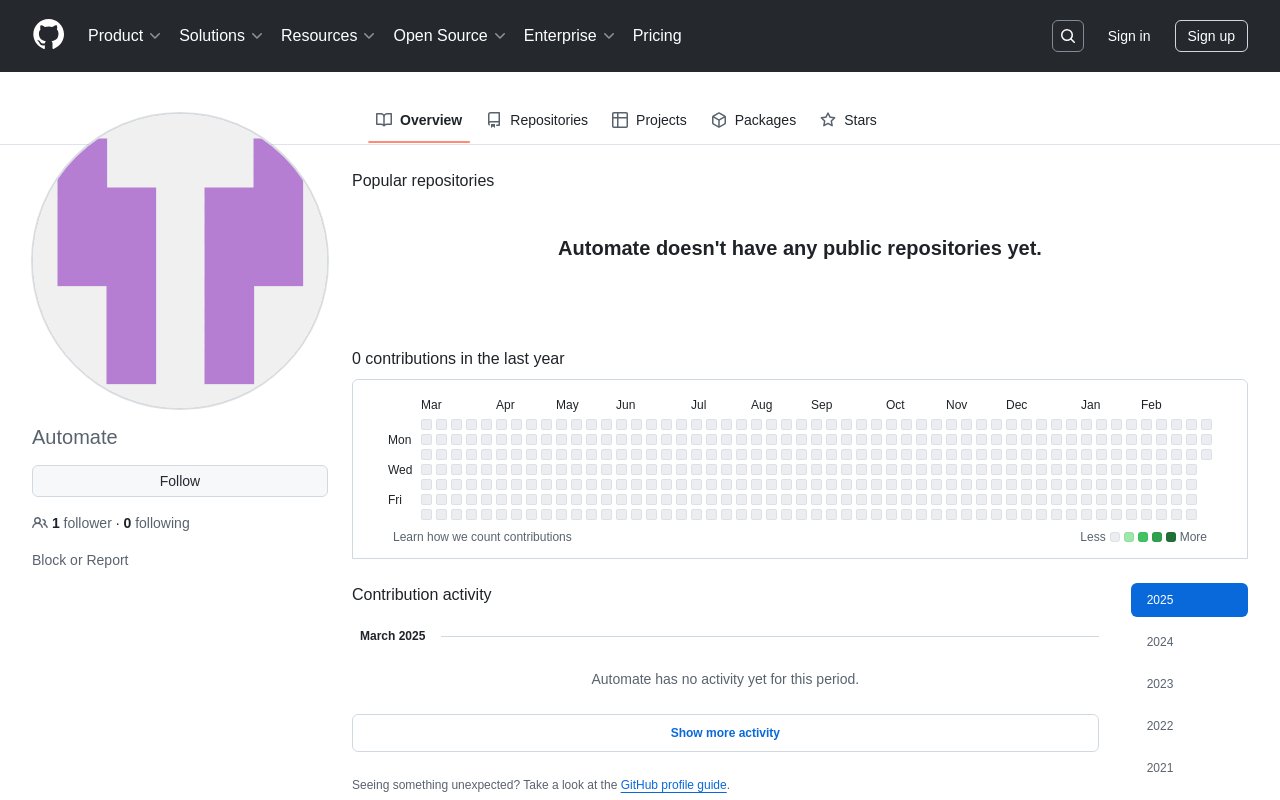This screenshot has height=800, width=1280.
Task: Click the Automate profile avatar
Action: 180,261
